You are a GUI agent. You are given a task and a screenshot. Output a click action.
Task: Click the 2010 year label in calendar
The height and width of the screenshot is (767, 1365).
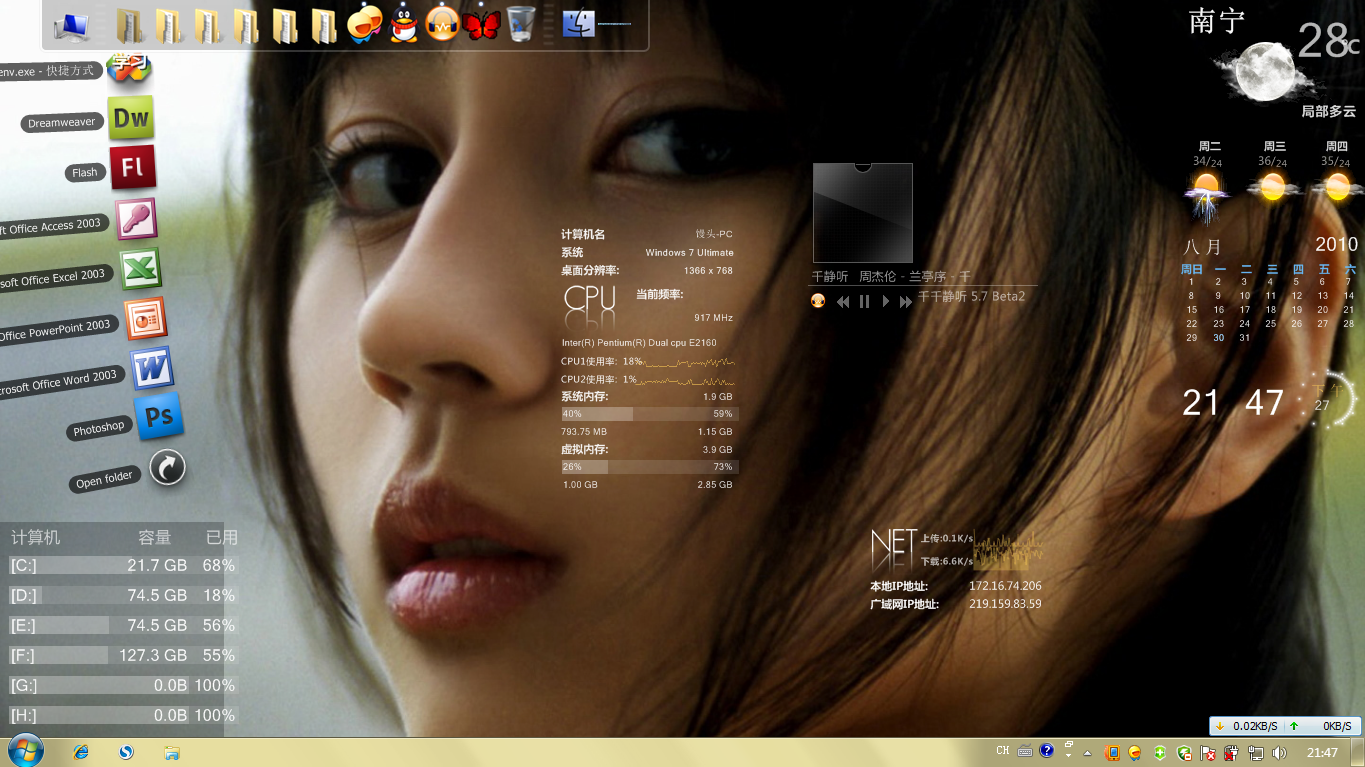(x=1336, y=244)
